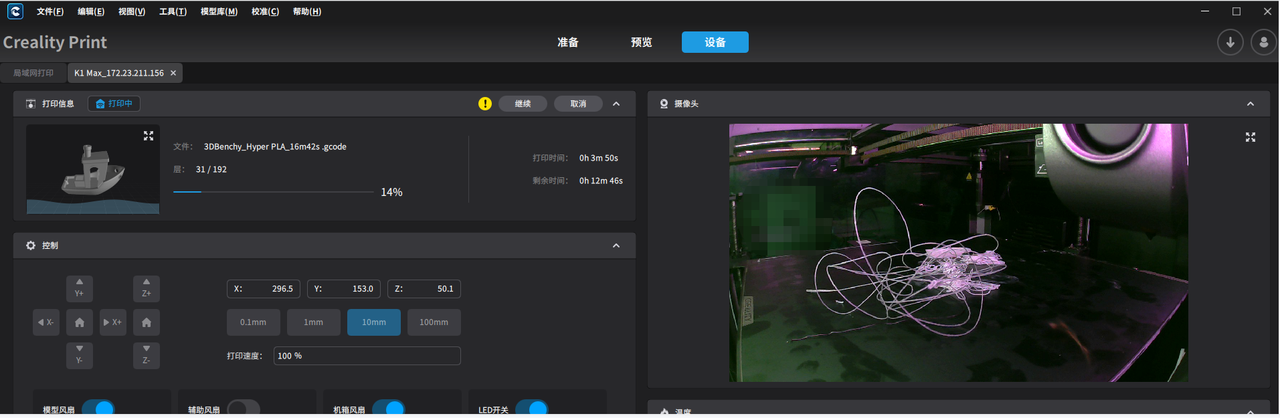This screenshot has height=418, width=1280.
Task: Click the print progress bar
Action: tap(274, 191)
